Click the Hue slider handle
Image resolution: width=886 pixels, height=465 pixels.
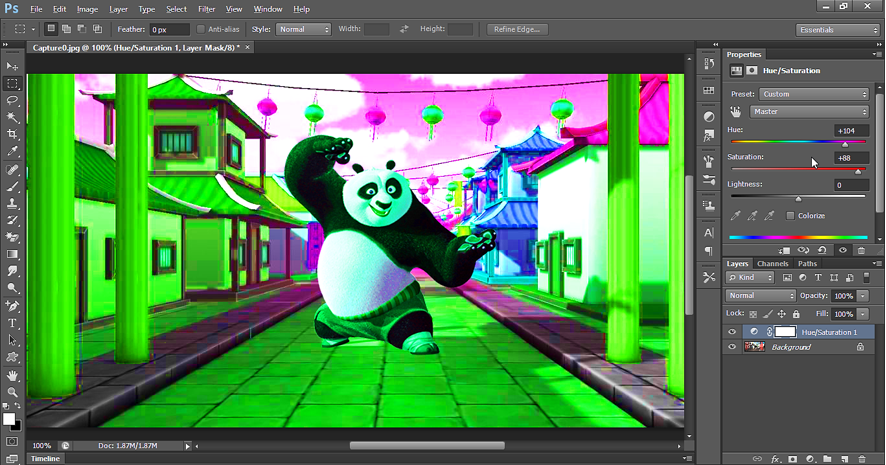(845, 145)
